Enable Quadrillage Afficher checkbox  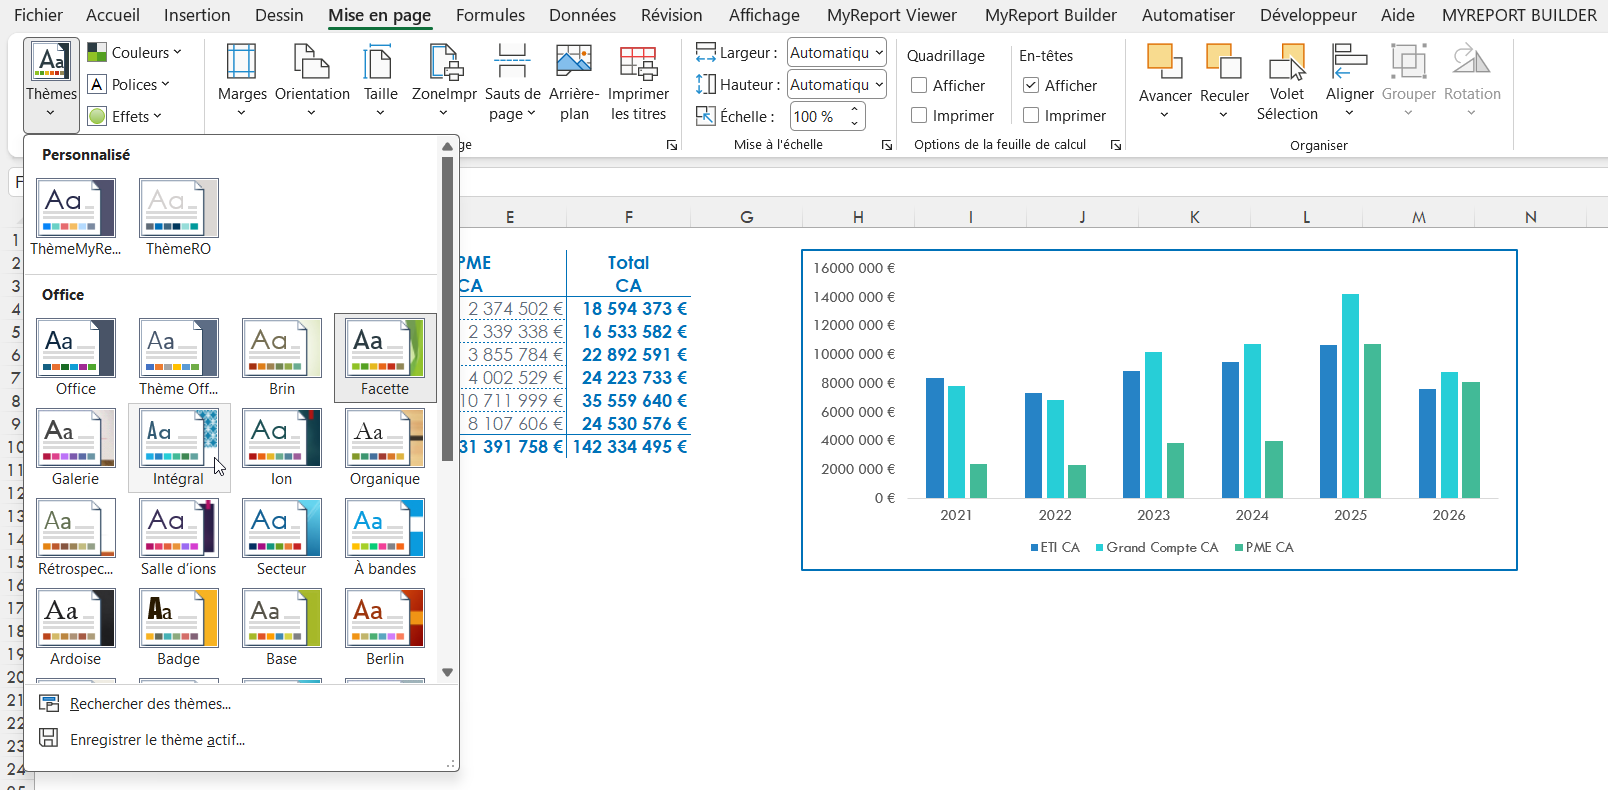tap(919, 86)
